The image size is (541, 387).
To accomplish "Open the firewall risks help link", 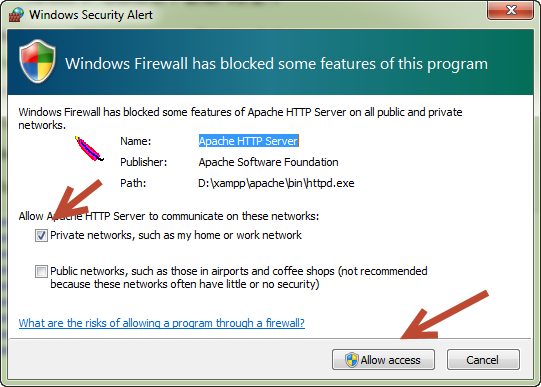I will click(161, 323).
